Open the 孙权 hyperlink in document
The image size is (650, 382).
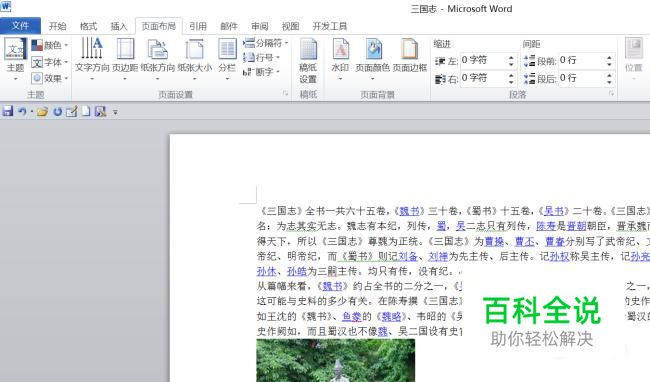(560, 256)
